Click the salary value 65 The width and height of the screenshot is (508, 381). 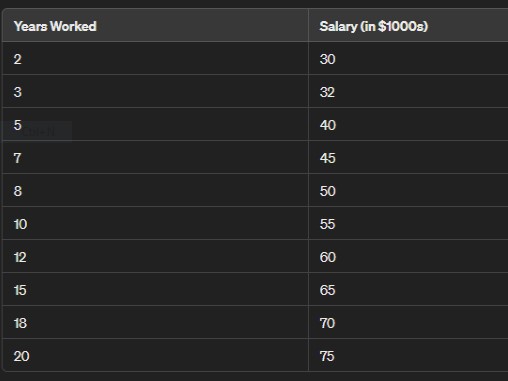(327, 290)
